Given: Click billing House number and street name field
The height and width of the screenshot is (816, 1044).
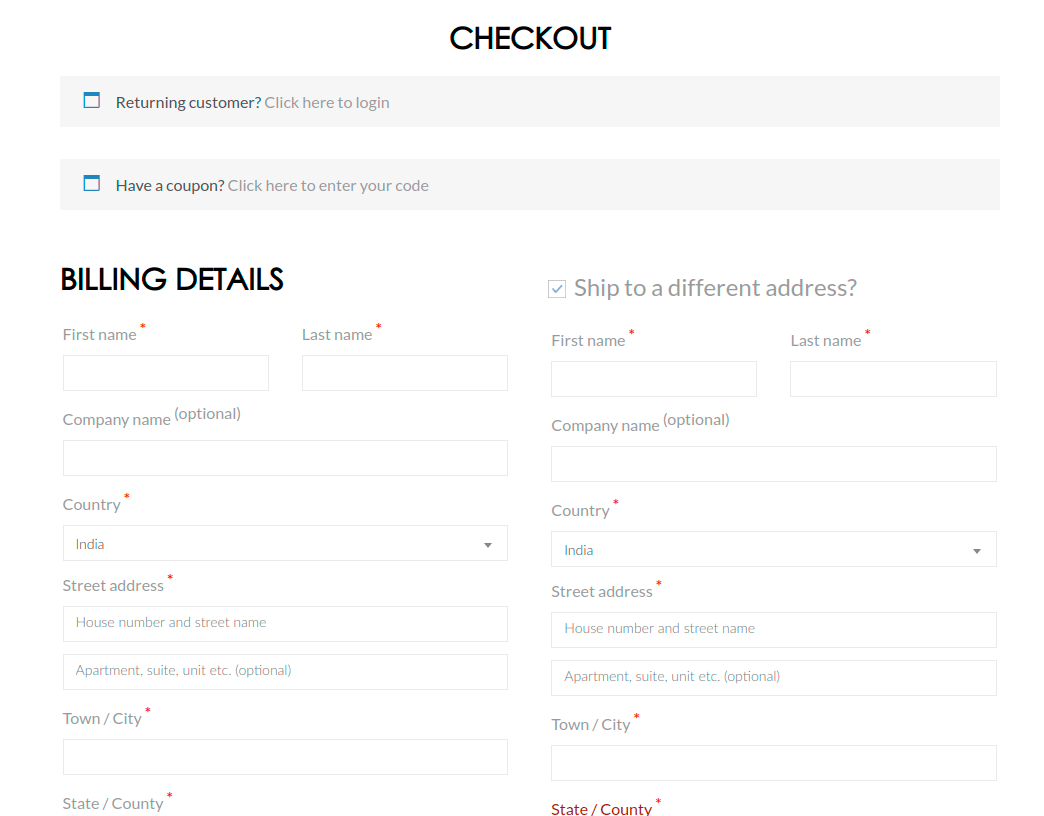Looking at the screenshot, I should (x=285, y=623).
